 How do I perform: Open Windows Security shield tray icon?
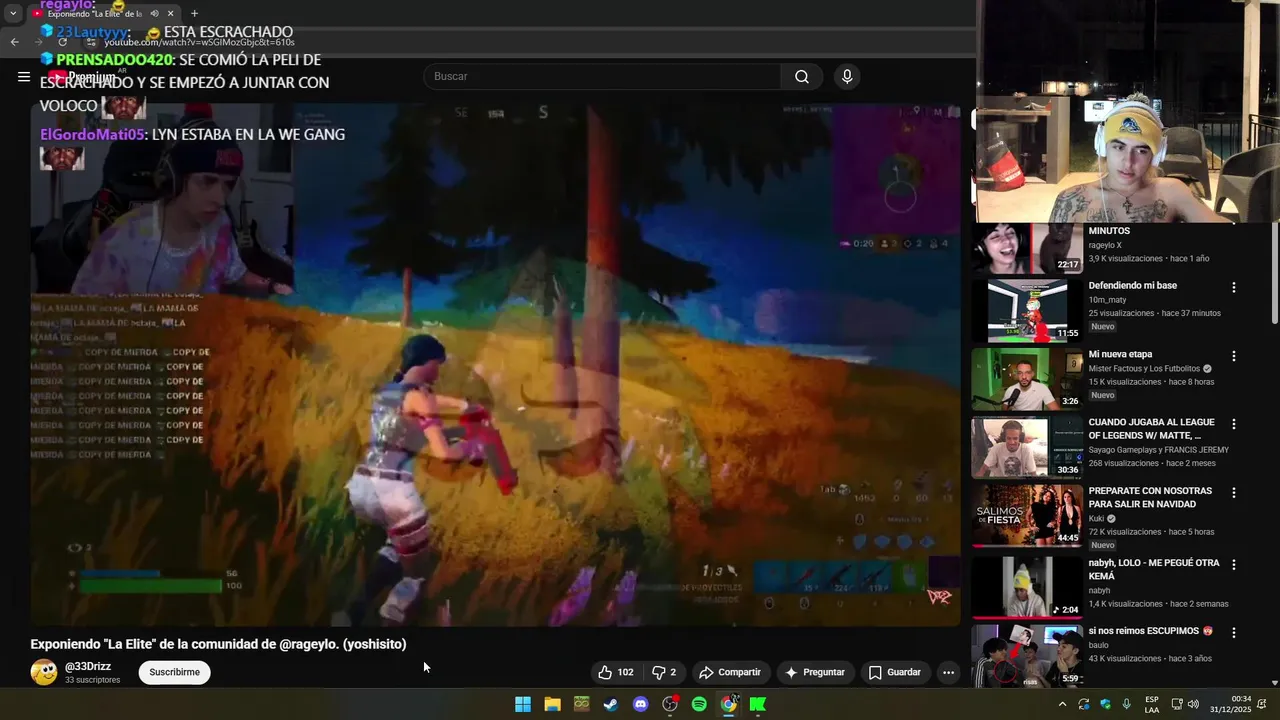coord(1105,704)
